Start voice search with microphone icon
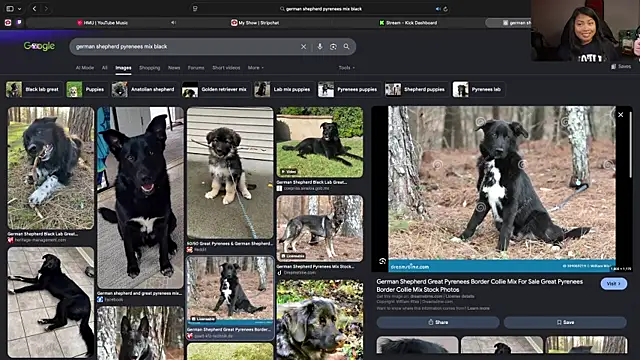 click(x=320, y=47)
